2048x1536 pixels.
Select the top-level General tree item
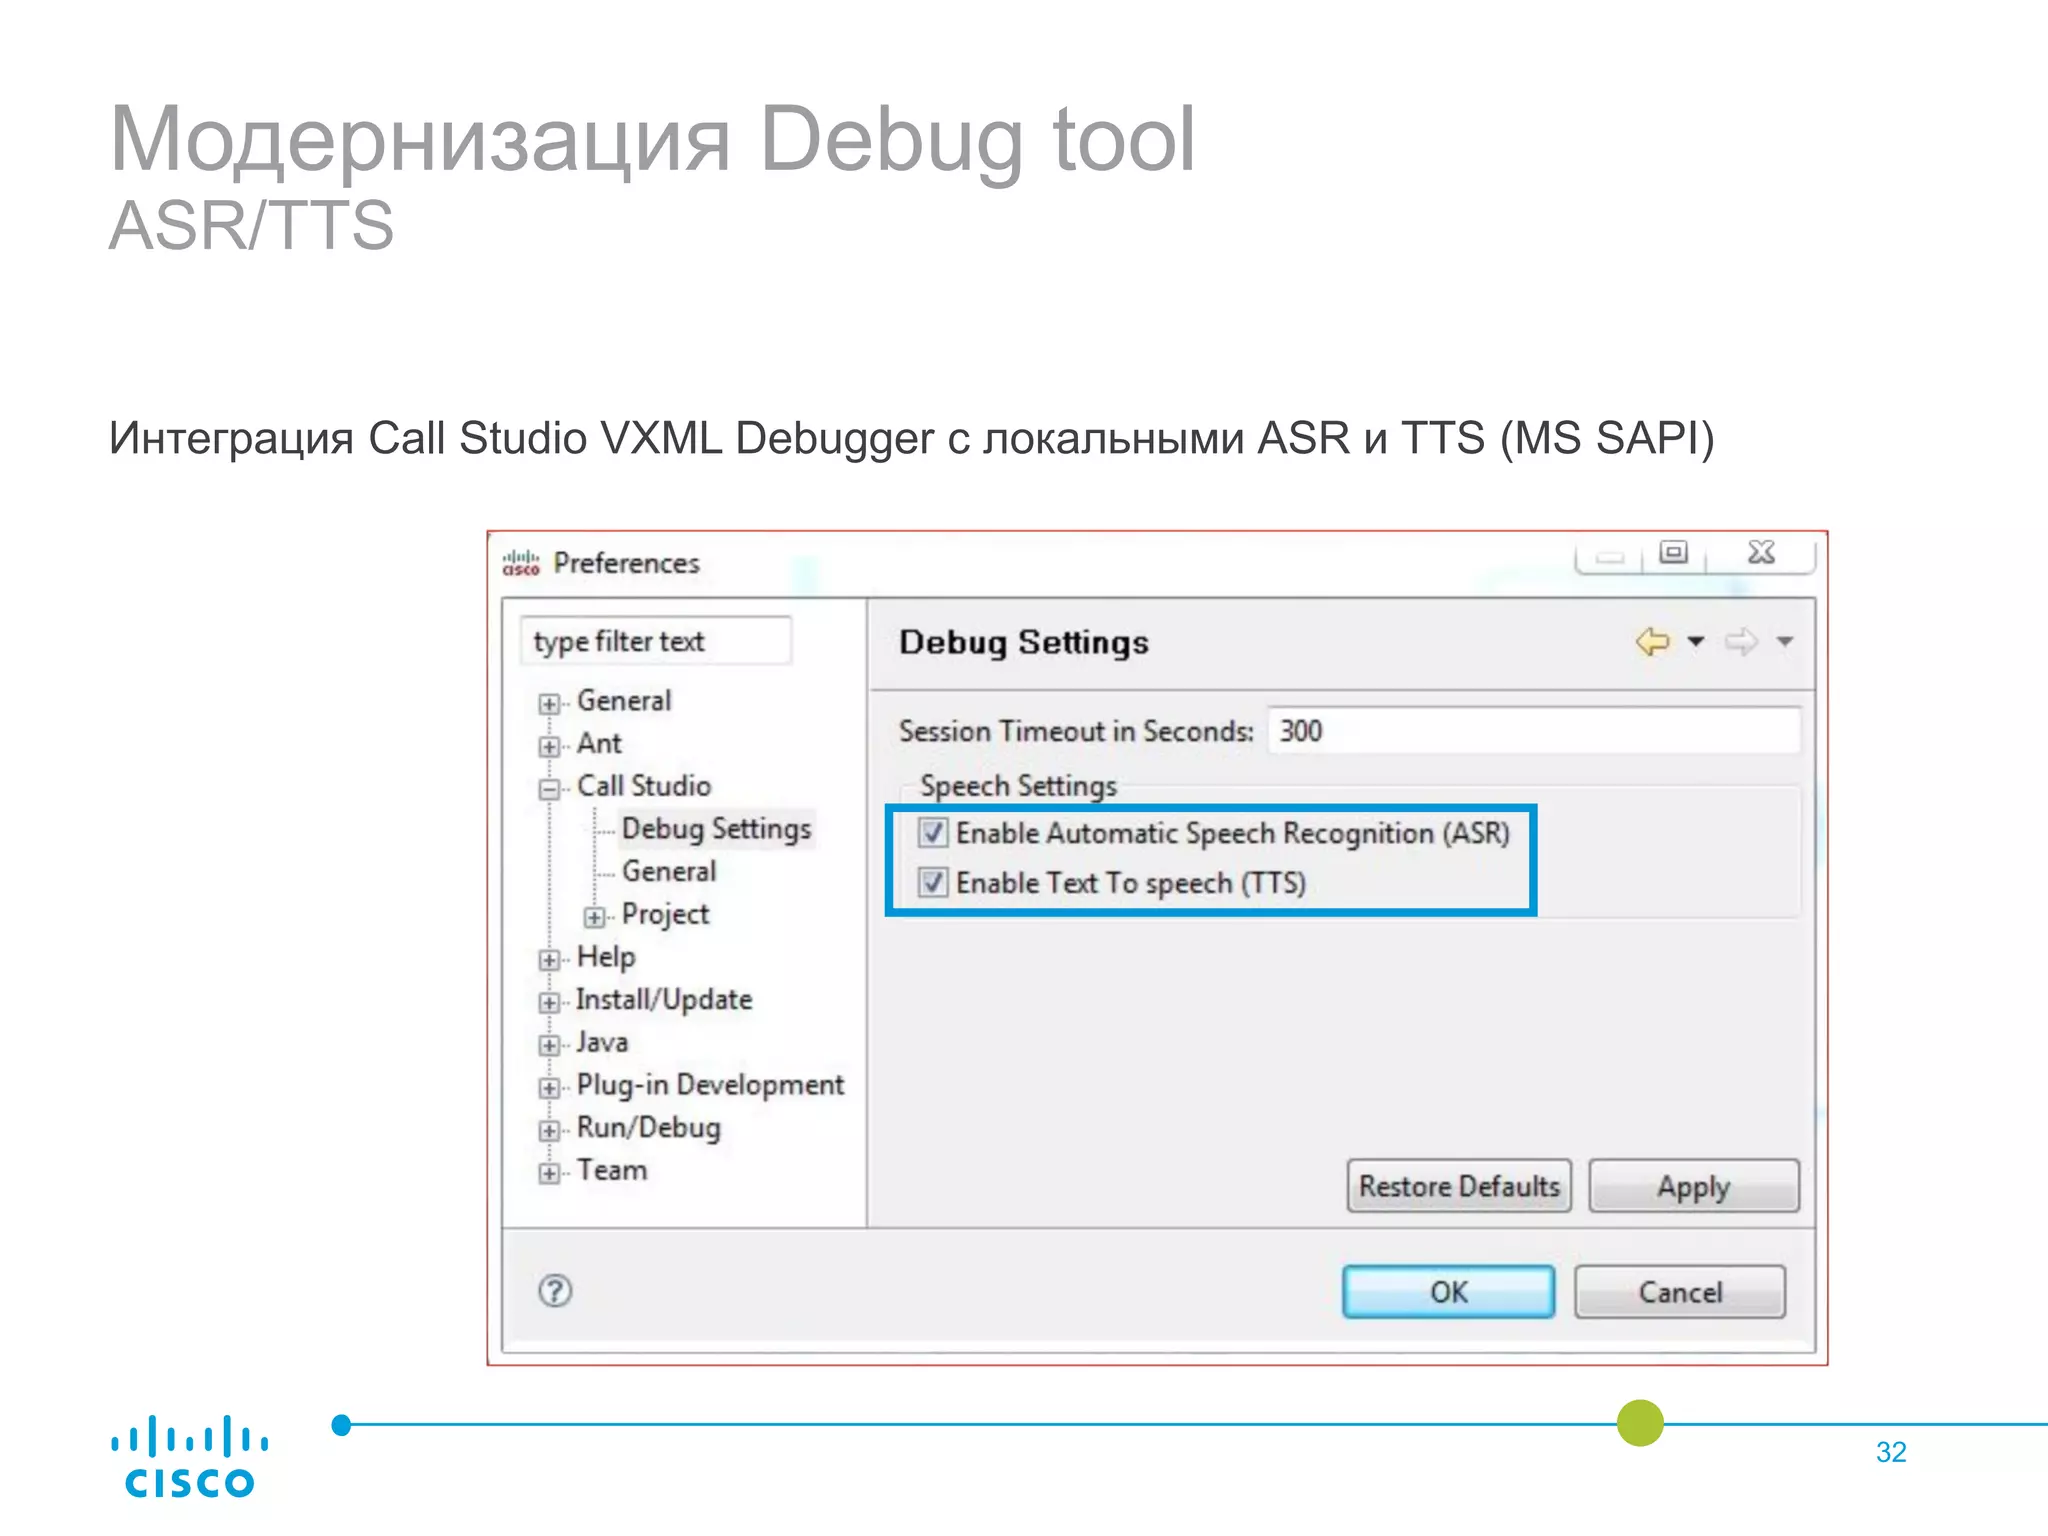point(623,700)
